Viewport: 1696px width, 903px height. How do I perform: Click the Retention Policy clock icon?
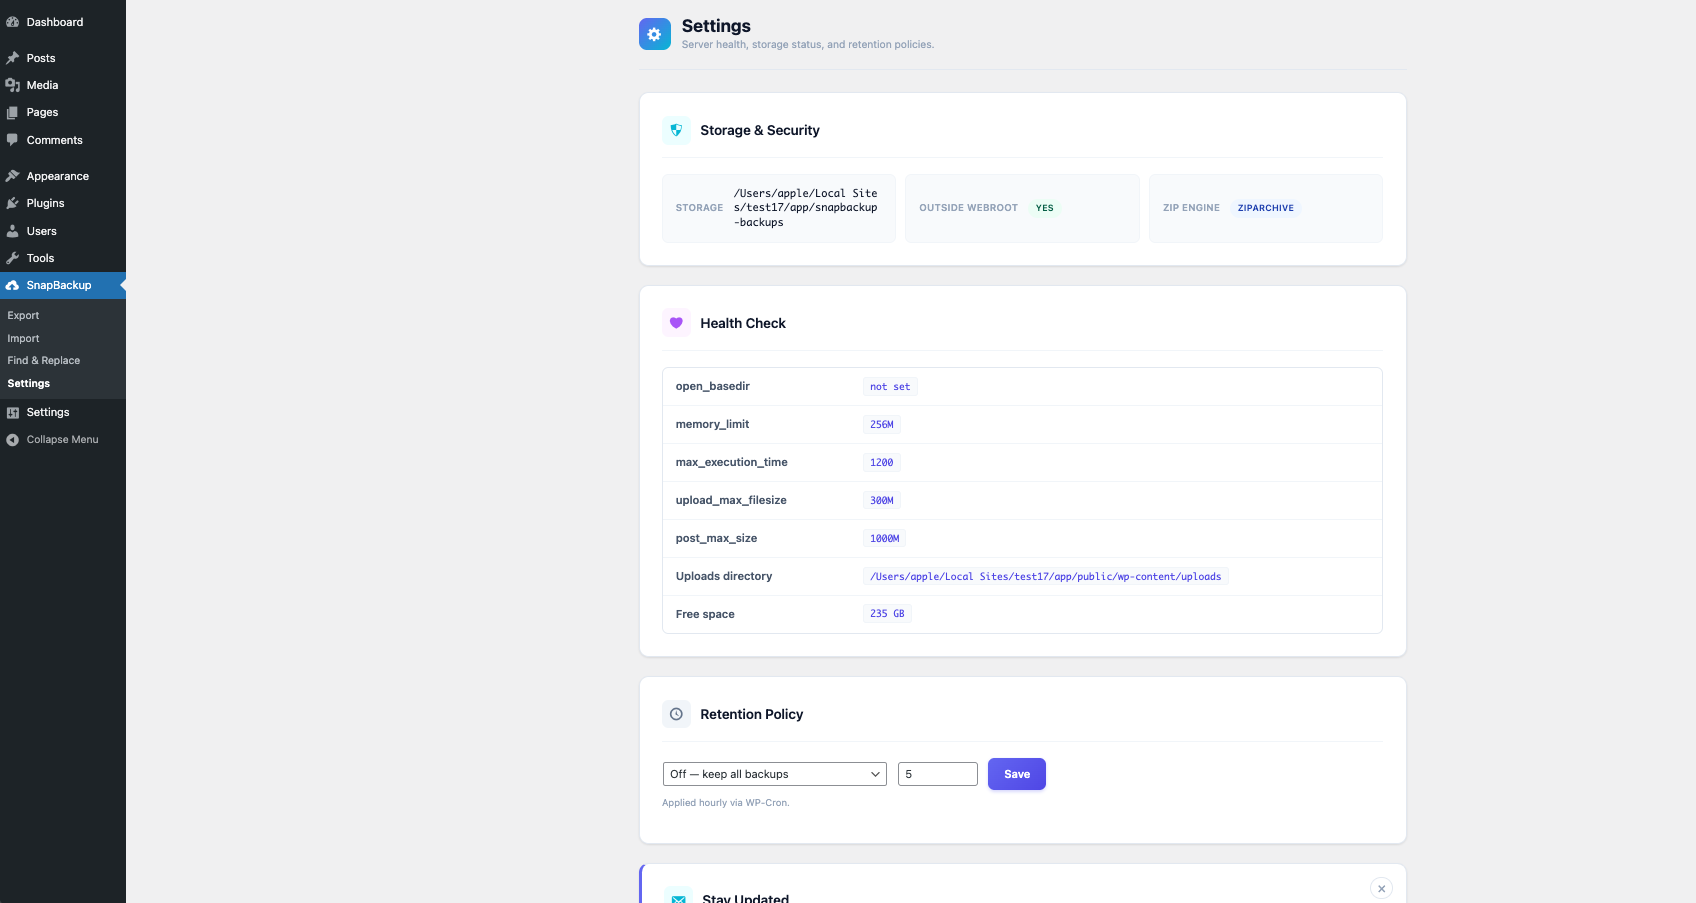[x=676, y=714]
